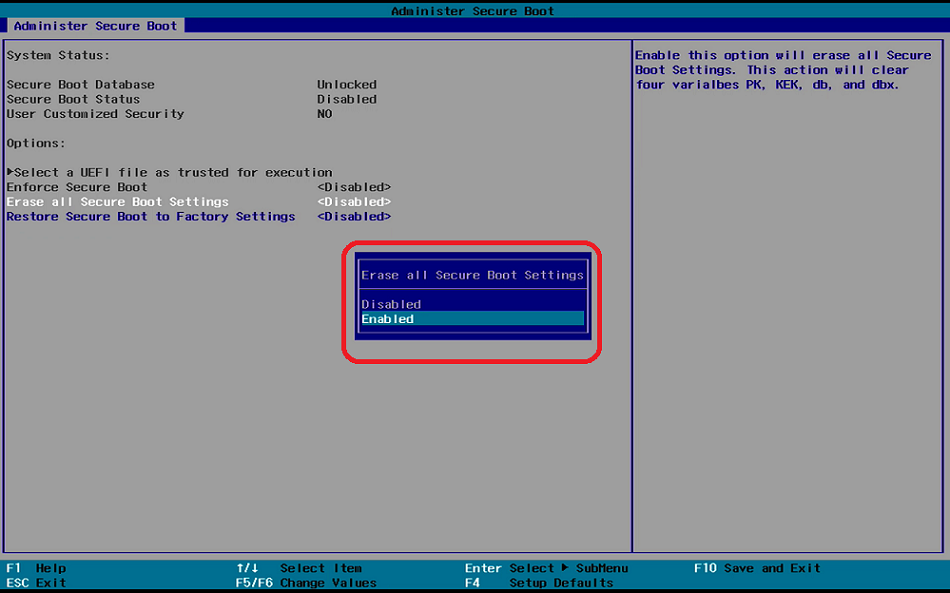
Task: Click the popup title Erase all Secure Boot Settings
Action: [472, 275]
